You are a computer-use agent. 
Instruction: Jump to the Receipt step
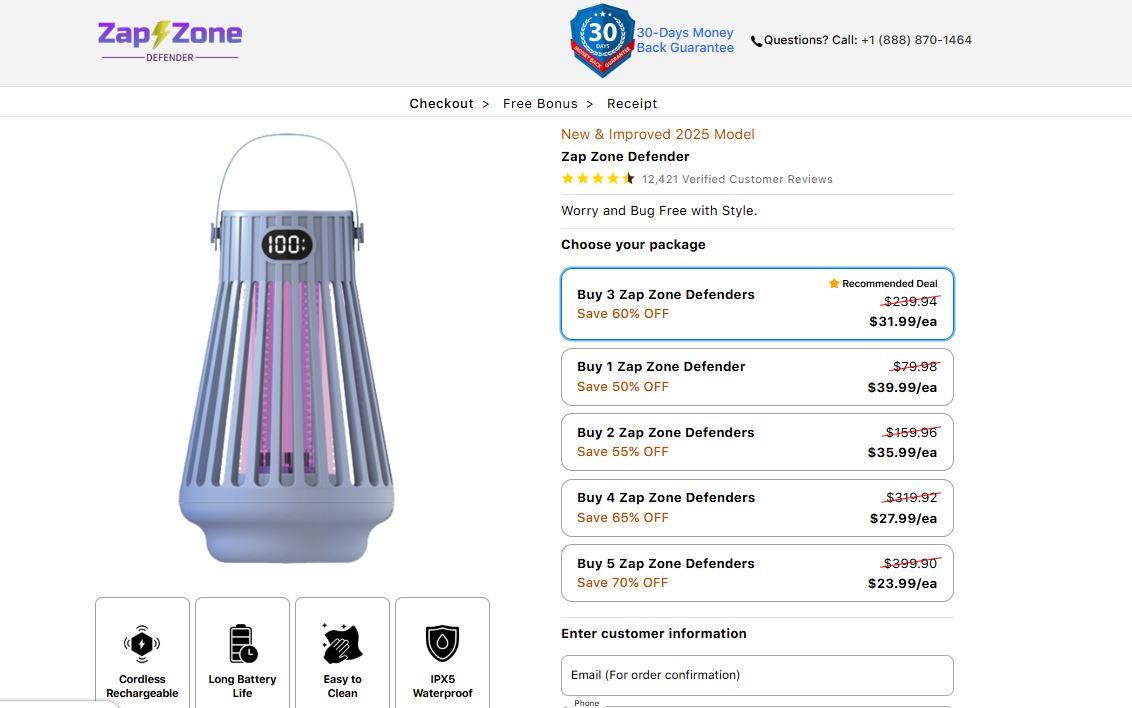[632, 104]
